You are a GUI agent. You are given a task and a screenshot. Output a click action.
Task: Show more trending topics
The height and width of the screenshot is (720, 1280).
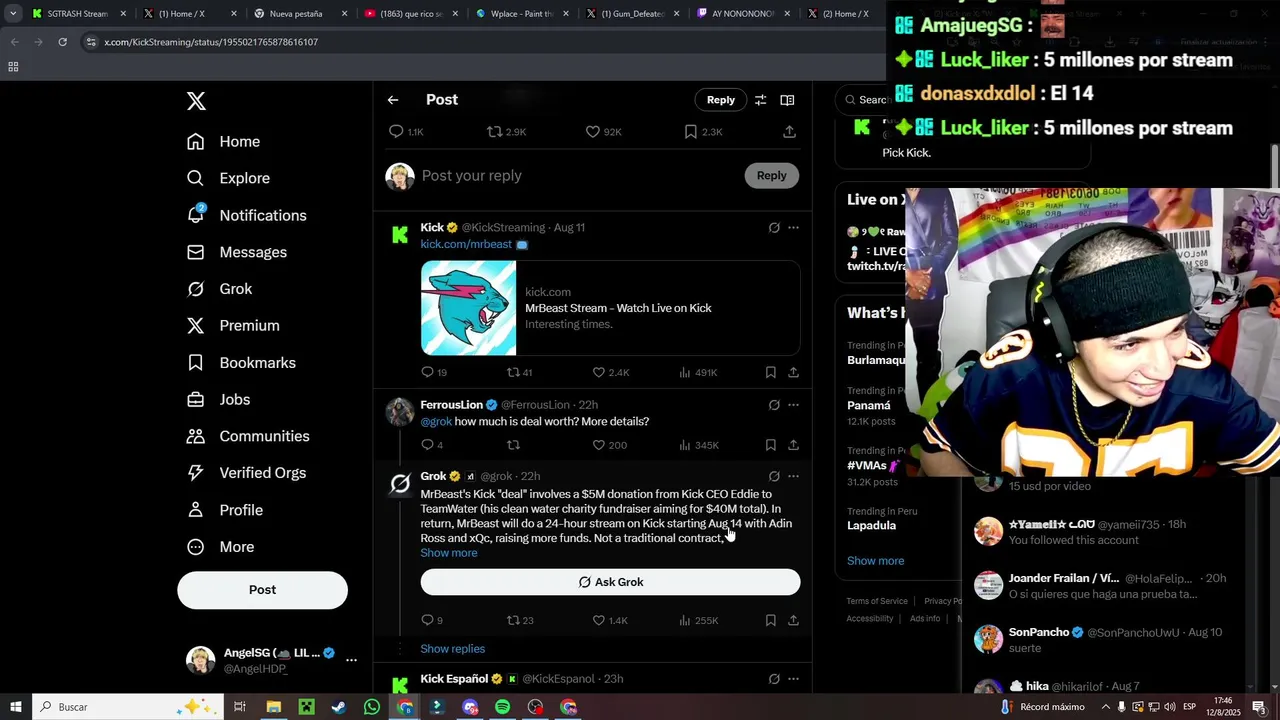click(875, 561)
